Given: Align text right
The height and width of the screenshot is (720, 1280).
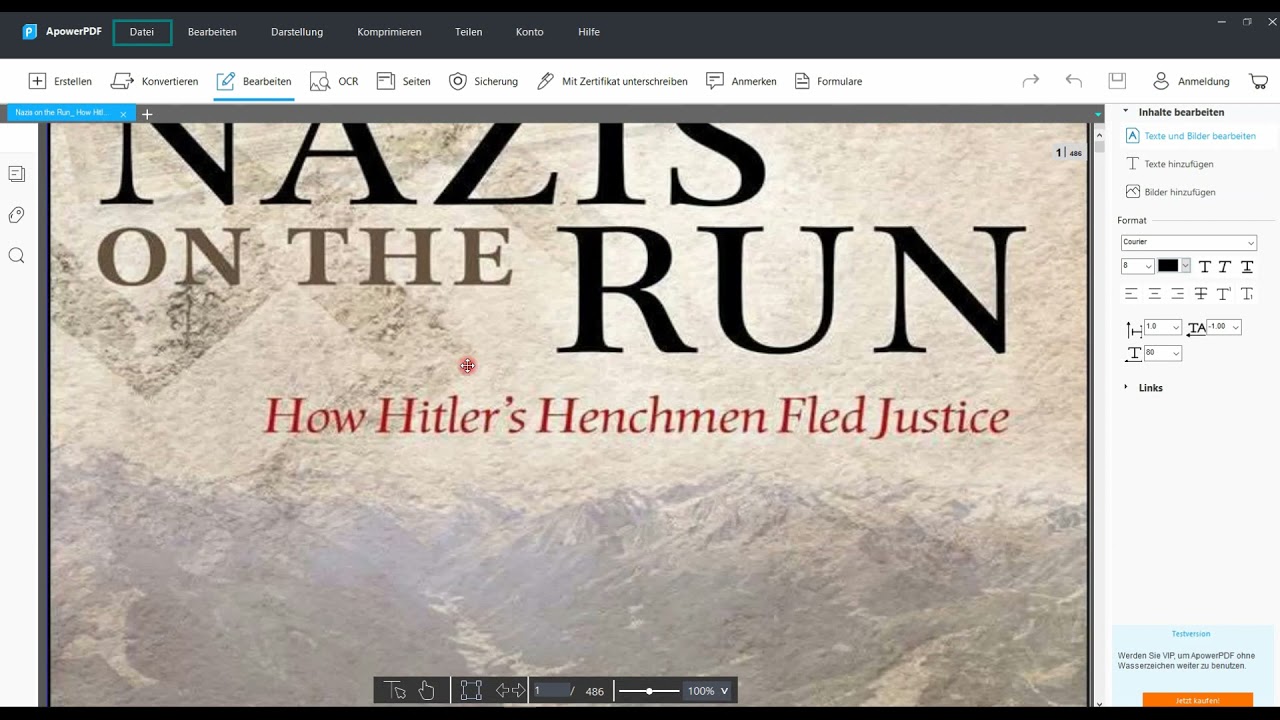Looking at the screenshot, I should [1177, 294].
